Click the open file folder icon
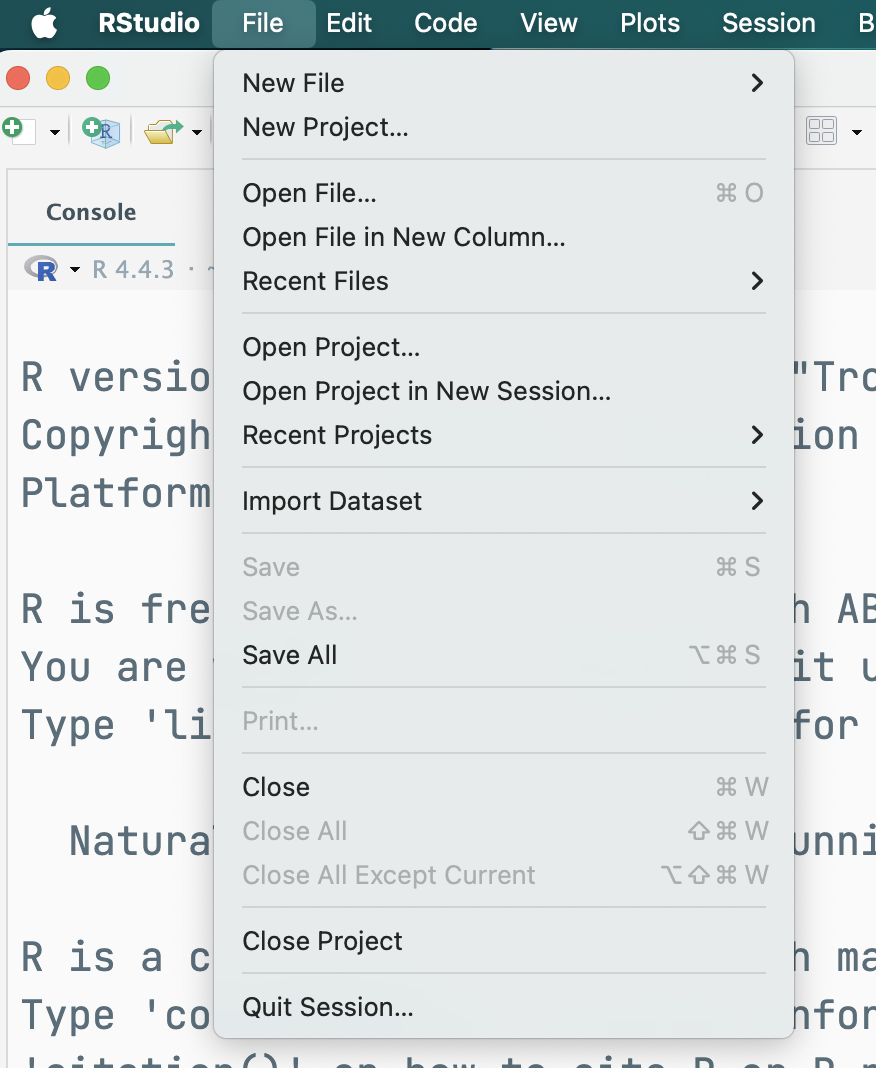The width and height of the screenshot is (876, 1068). (162, 131)
